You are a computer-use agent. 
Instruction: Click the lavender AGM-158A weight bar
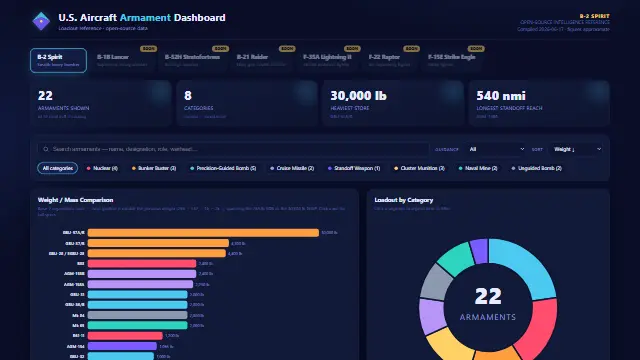click(x=140, y=284)
